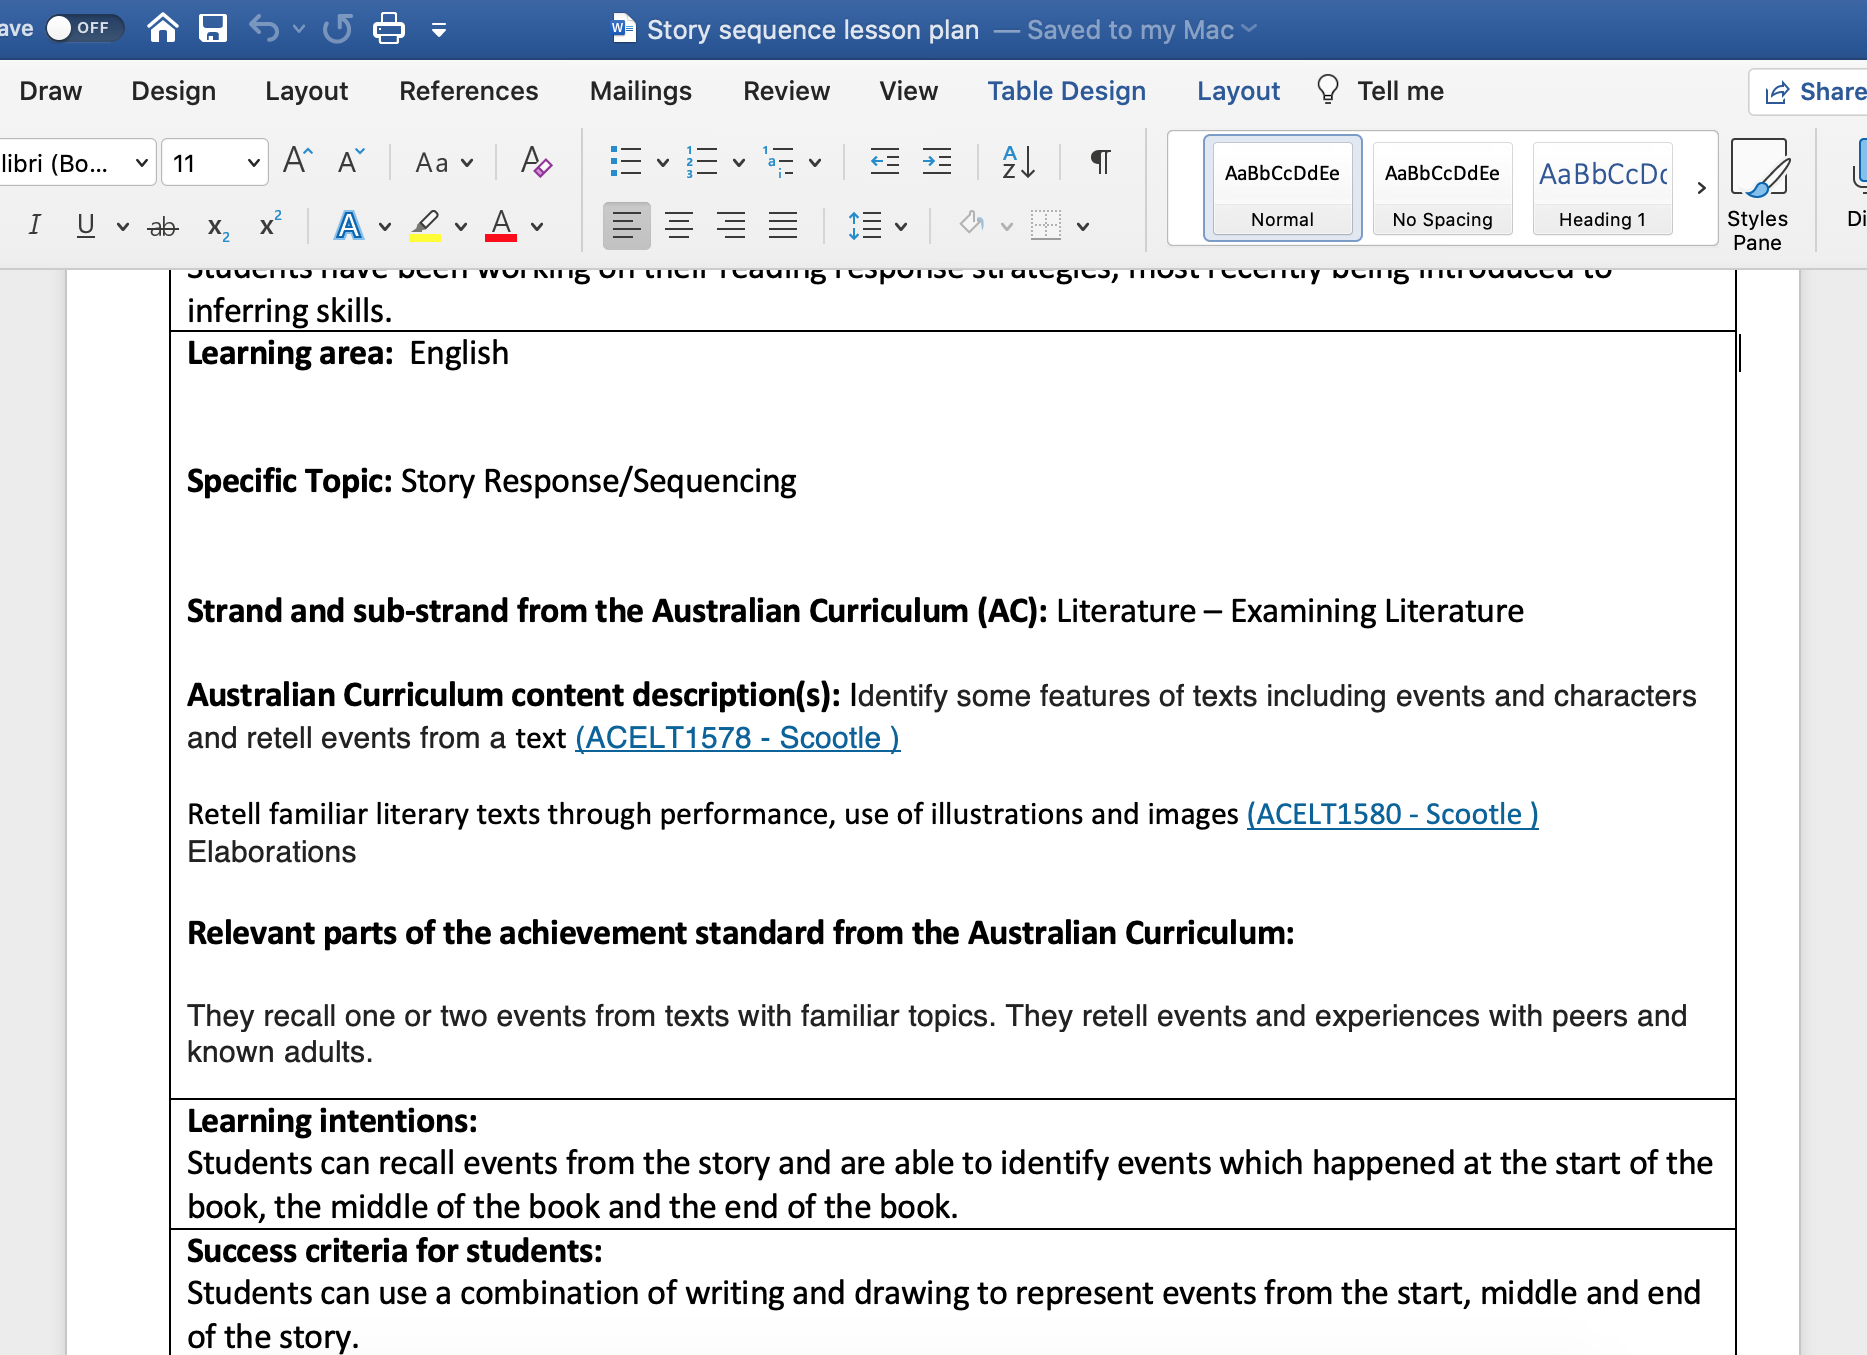Viewport: 1867px width, 1355px height.
Task: Click the 'Learning area: English' cell text
Action: pos(348,353)
